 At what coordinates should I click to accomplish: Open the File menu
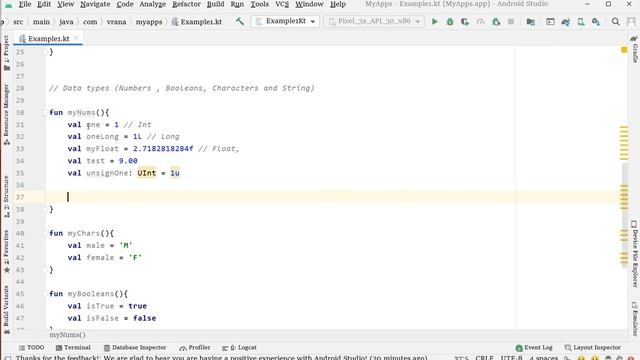(x=24, y=4)
